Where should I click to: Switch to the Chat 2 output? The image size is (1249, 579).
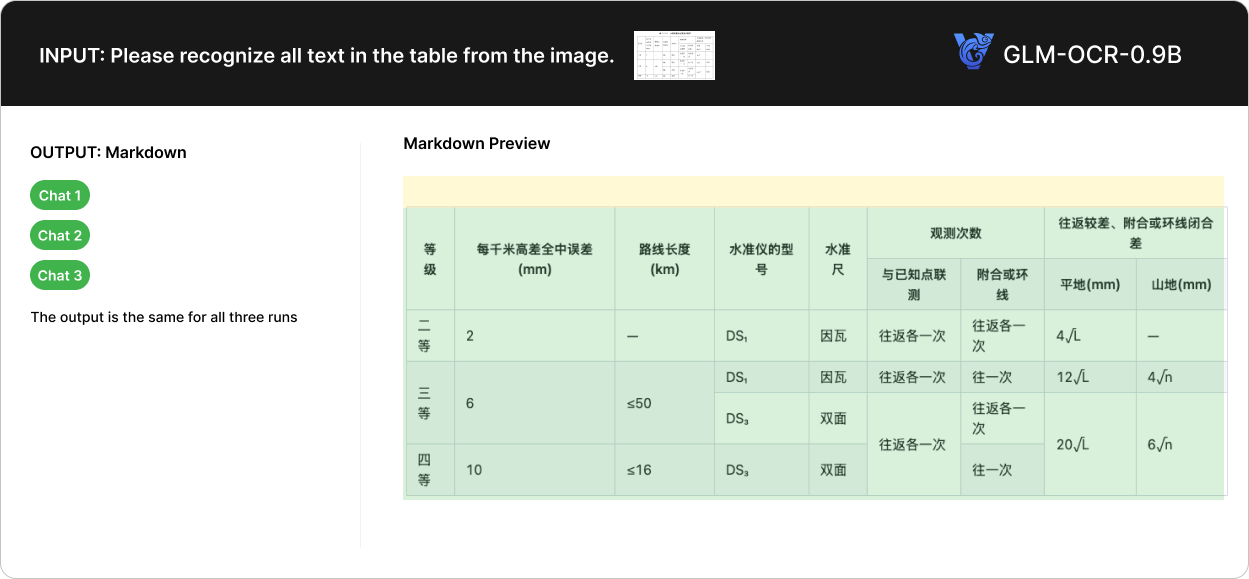click(x=60, y=236)
